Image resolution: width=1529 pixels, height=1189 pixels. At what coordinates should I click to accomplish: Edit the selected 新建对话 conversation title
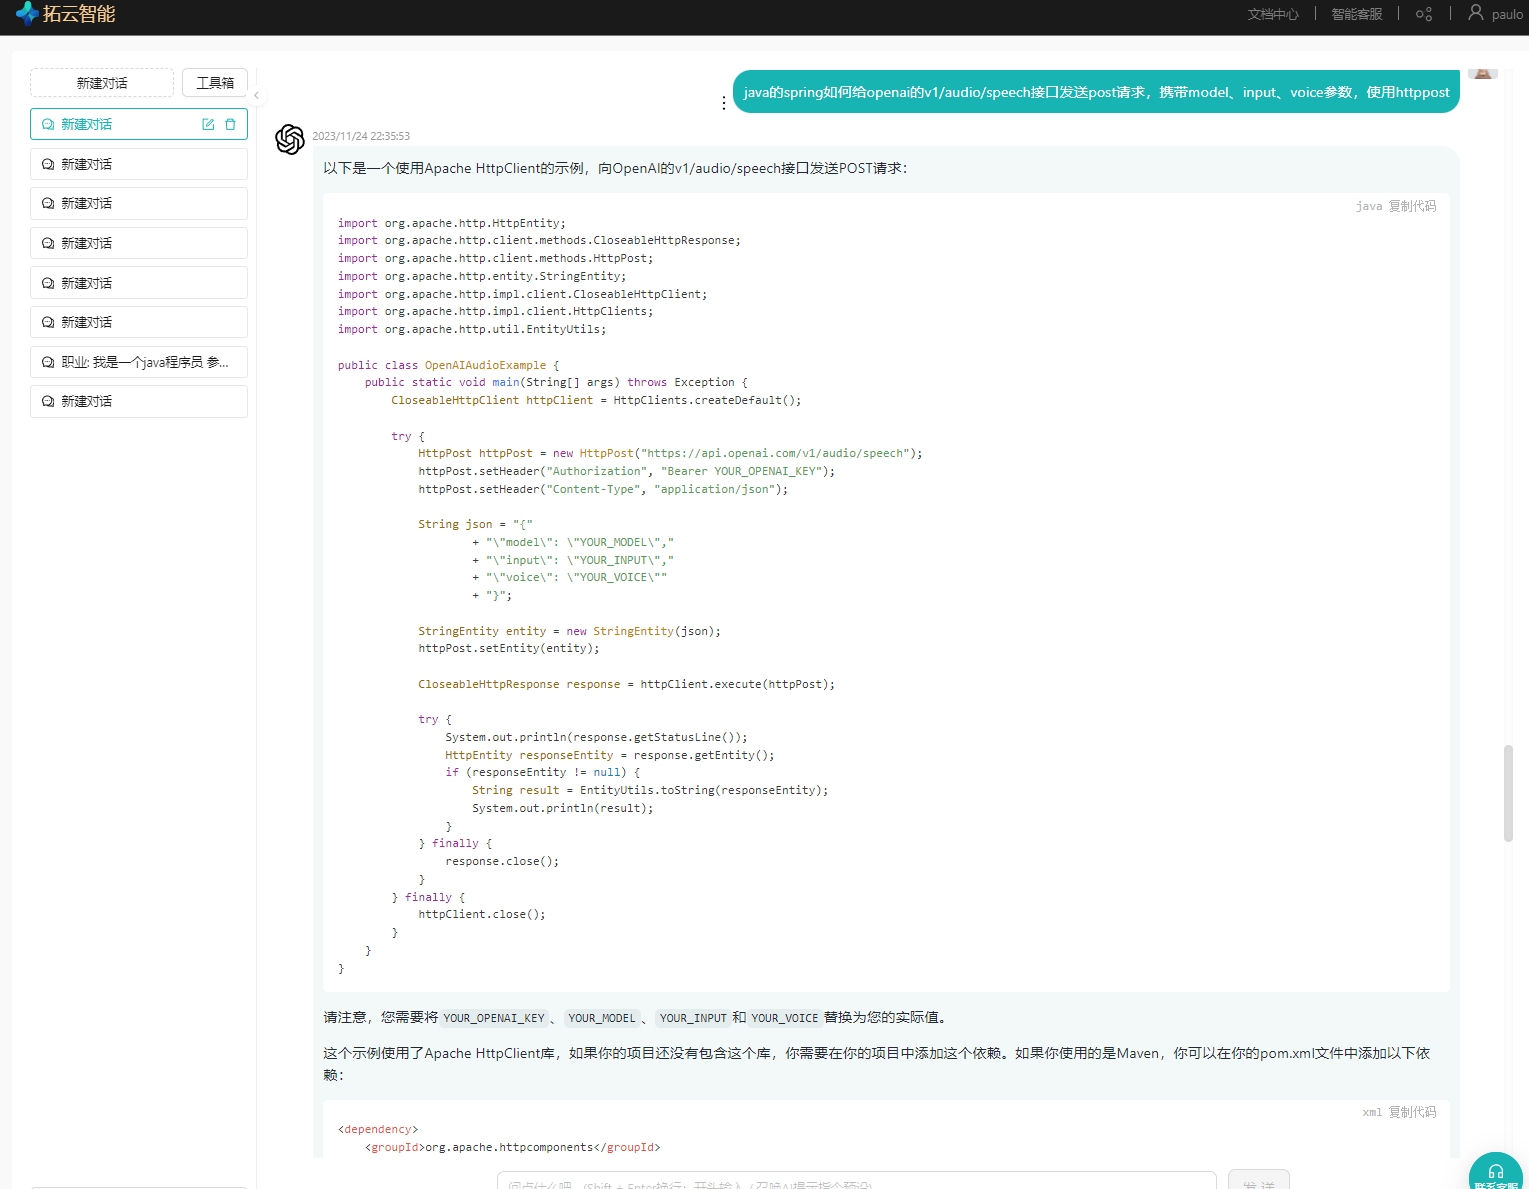click(x=208, y=124)
